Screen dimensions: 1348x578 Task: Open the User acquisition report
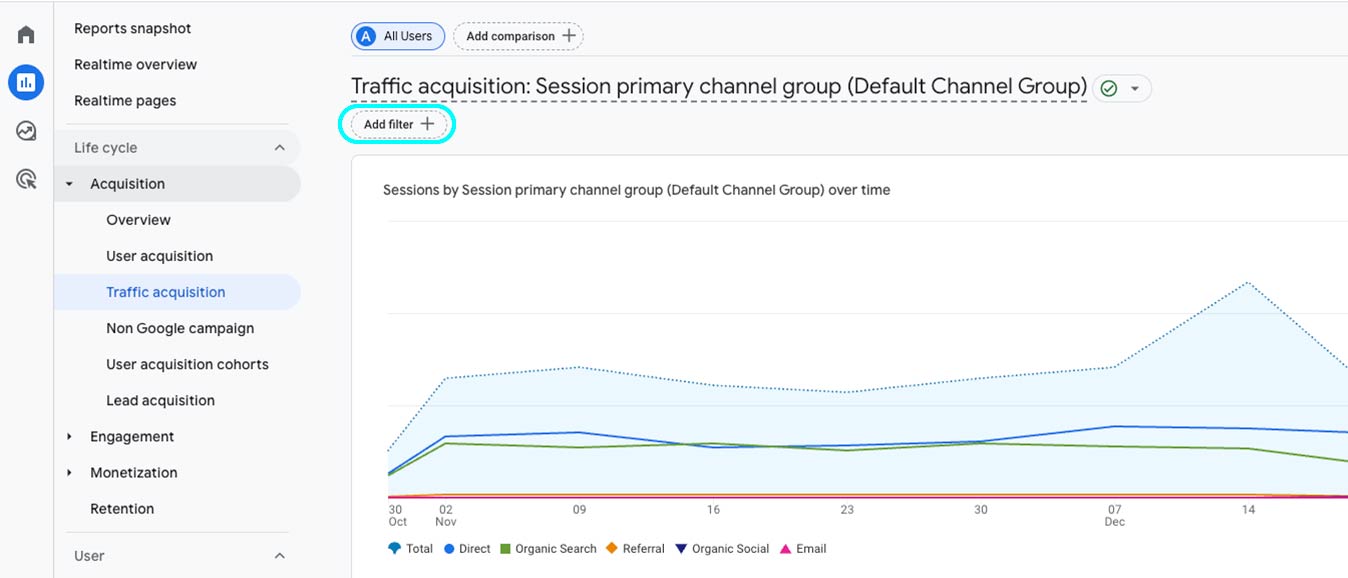pyautogui.click(x=159, y=256)
